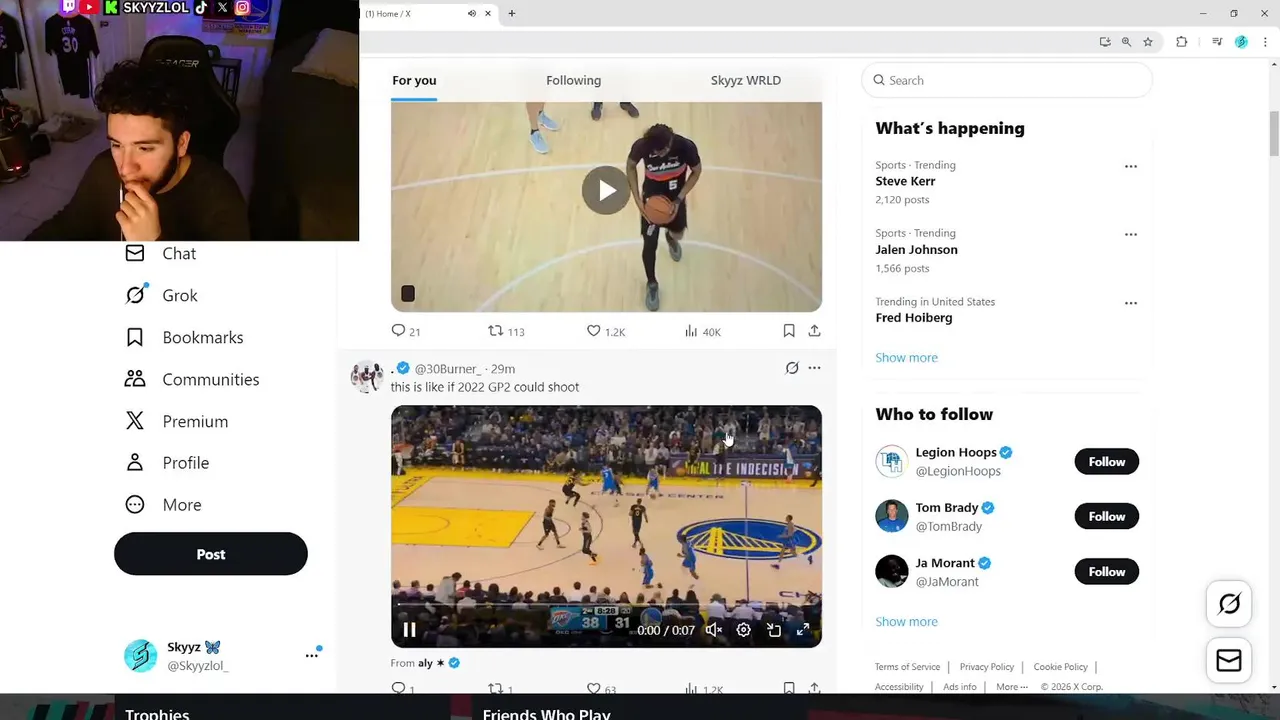Expand video to fullscreen
Screen dimensions: 1280x720
point(802,630)
